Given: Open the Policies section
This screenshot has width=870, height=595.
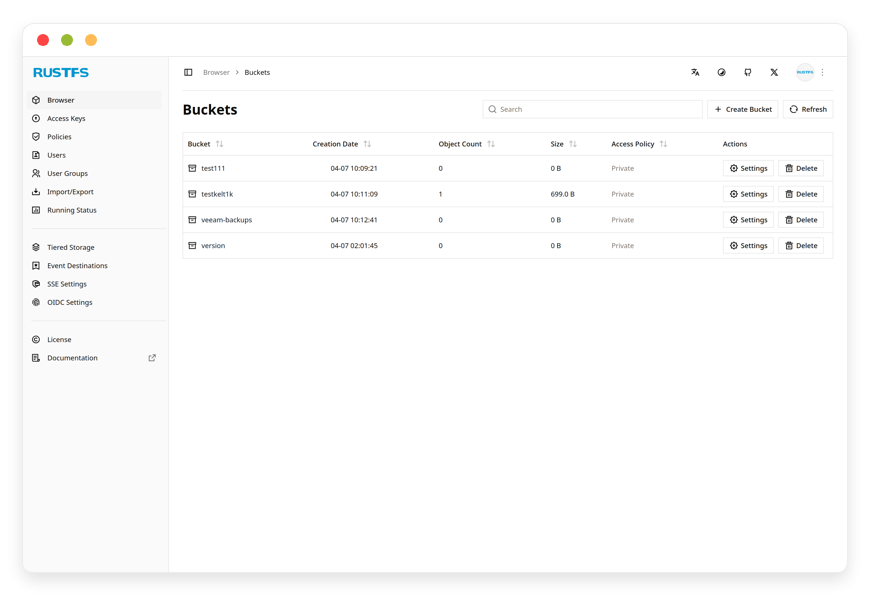Looking at the screenshot, I should tap(59, 137).
